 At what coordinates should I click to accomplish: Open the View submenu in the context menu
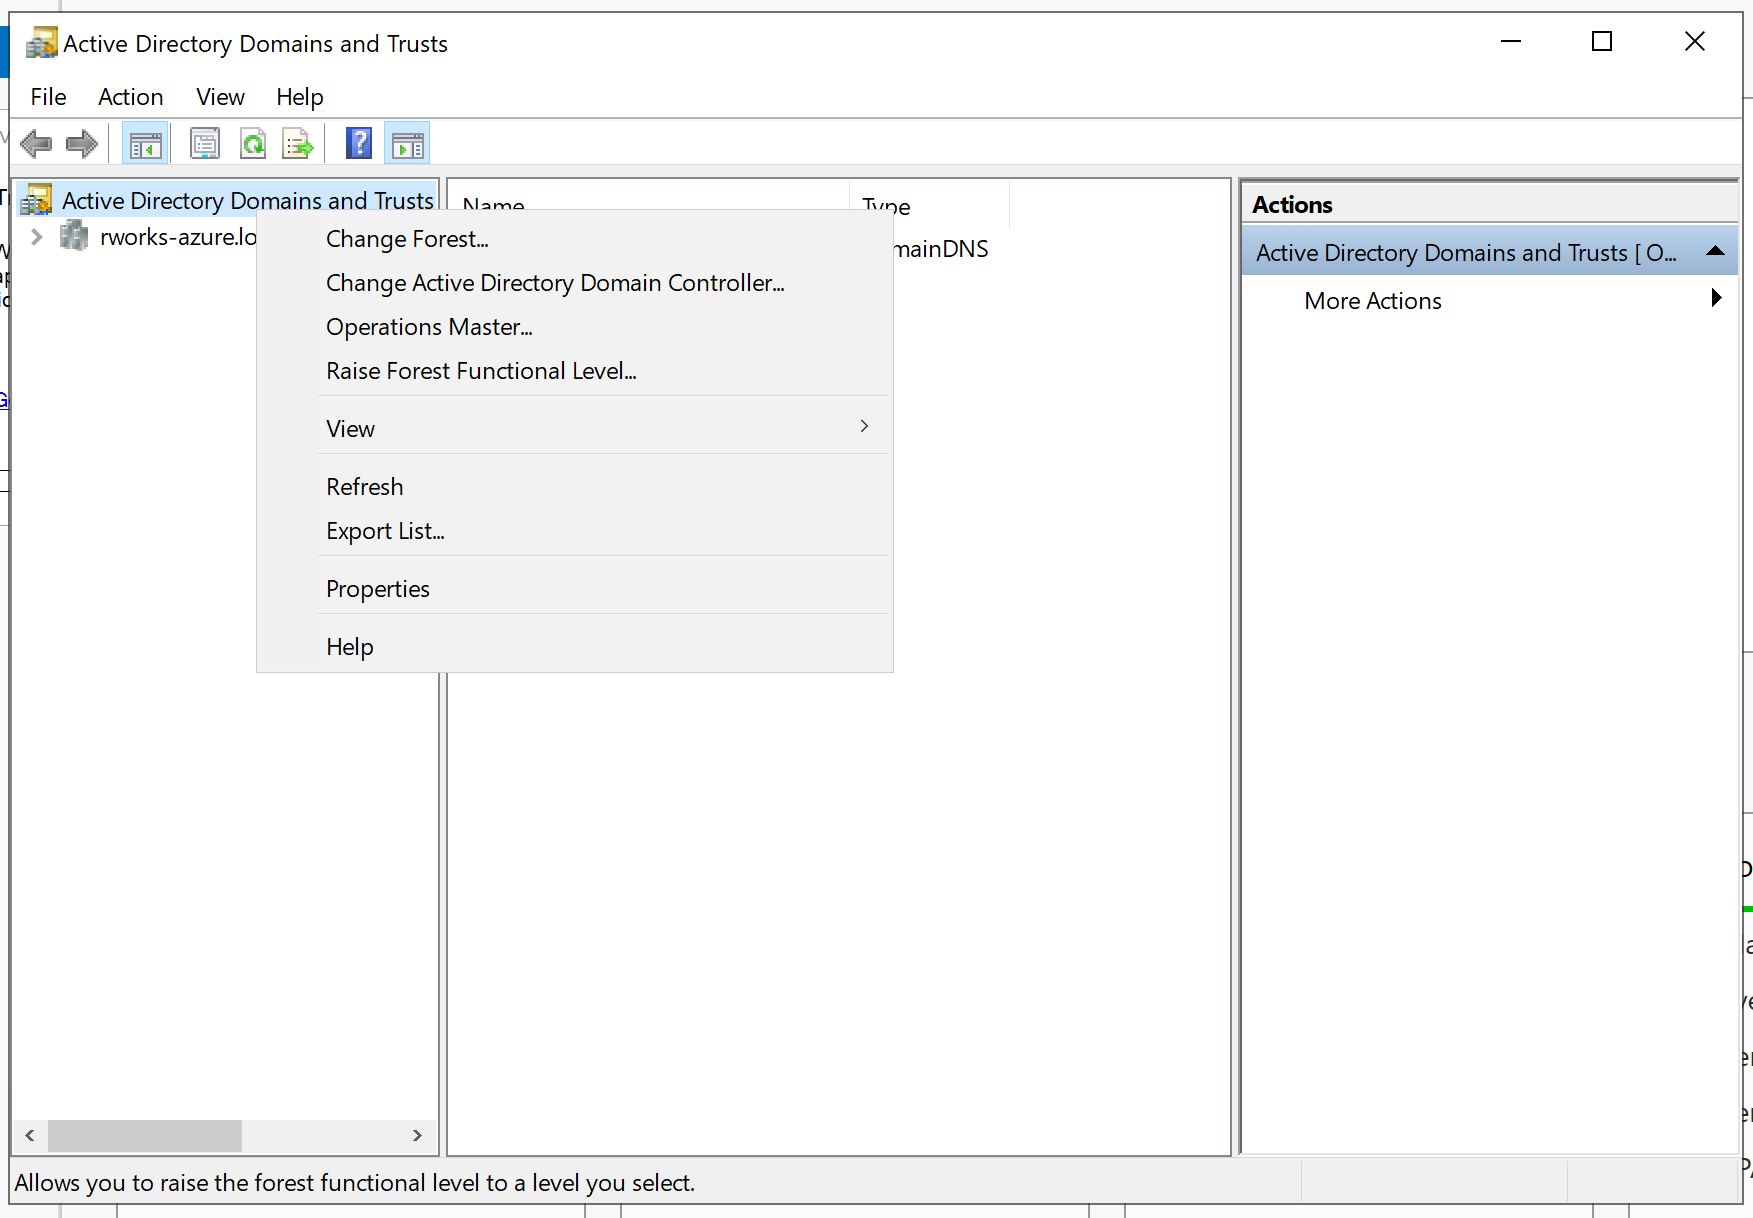coord(574,429)
